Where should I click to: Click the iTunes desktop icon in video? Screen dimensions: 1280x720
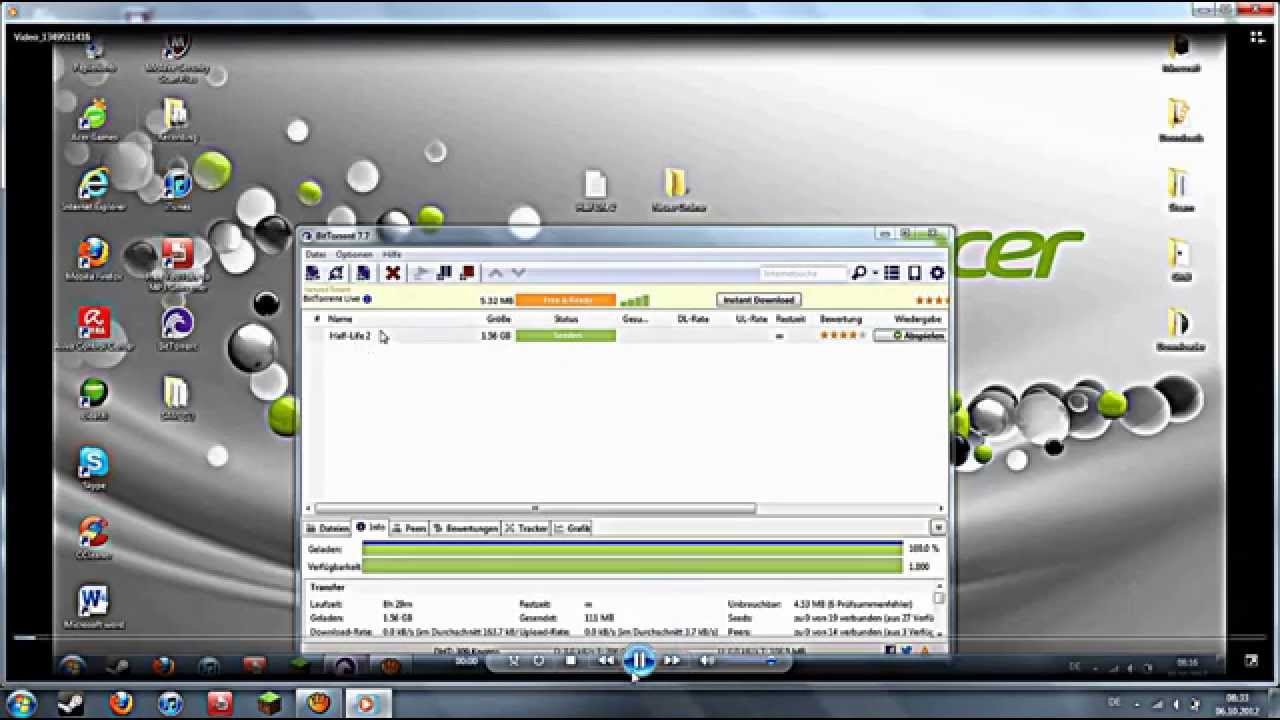point(177,189)
